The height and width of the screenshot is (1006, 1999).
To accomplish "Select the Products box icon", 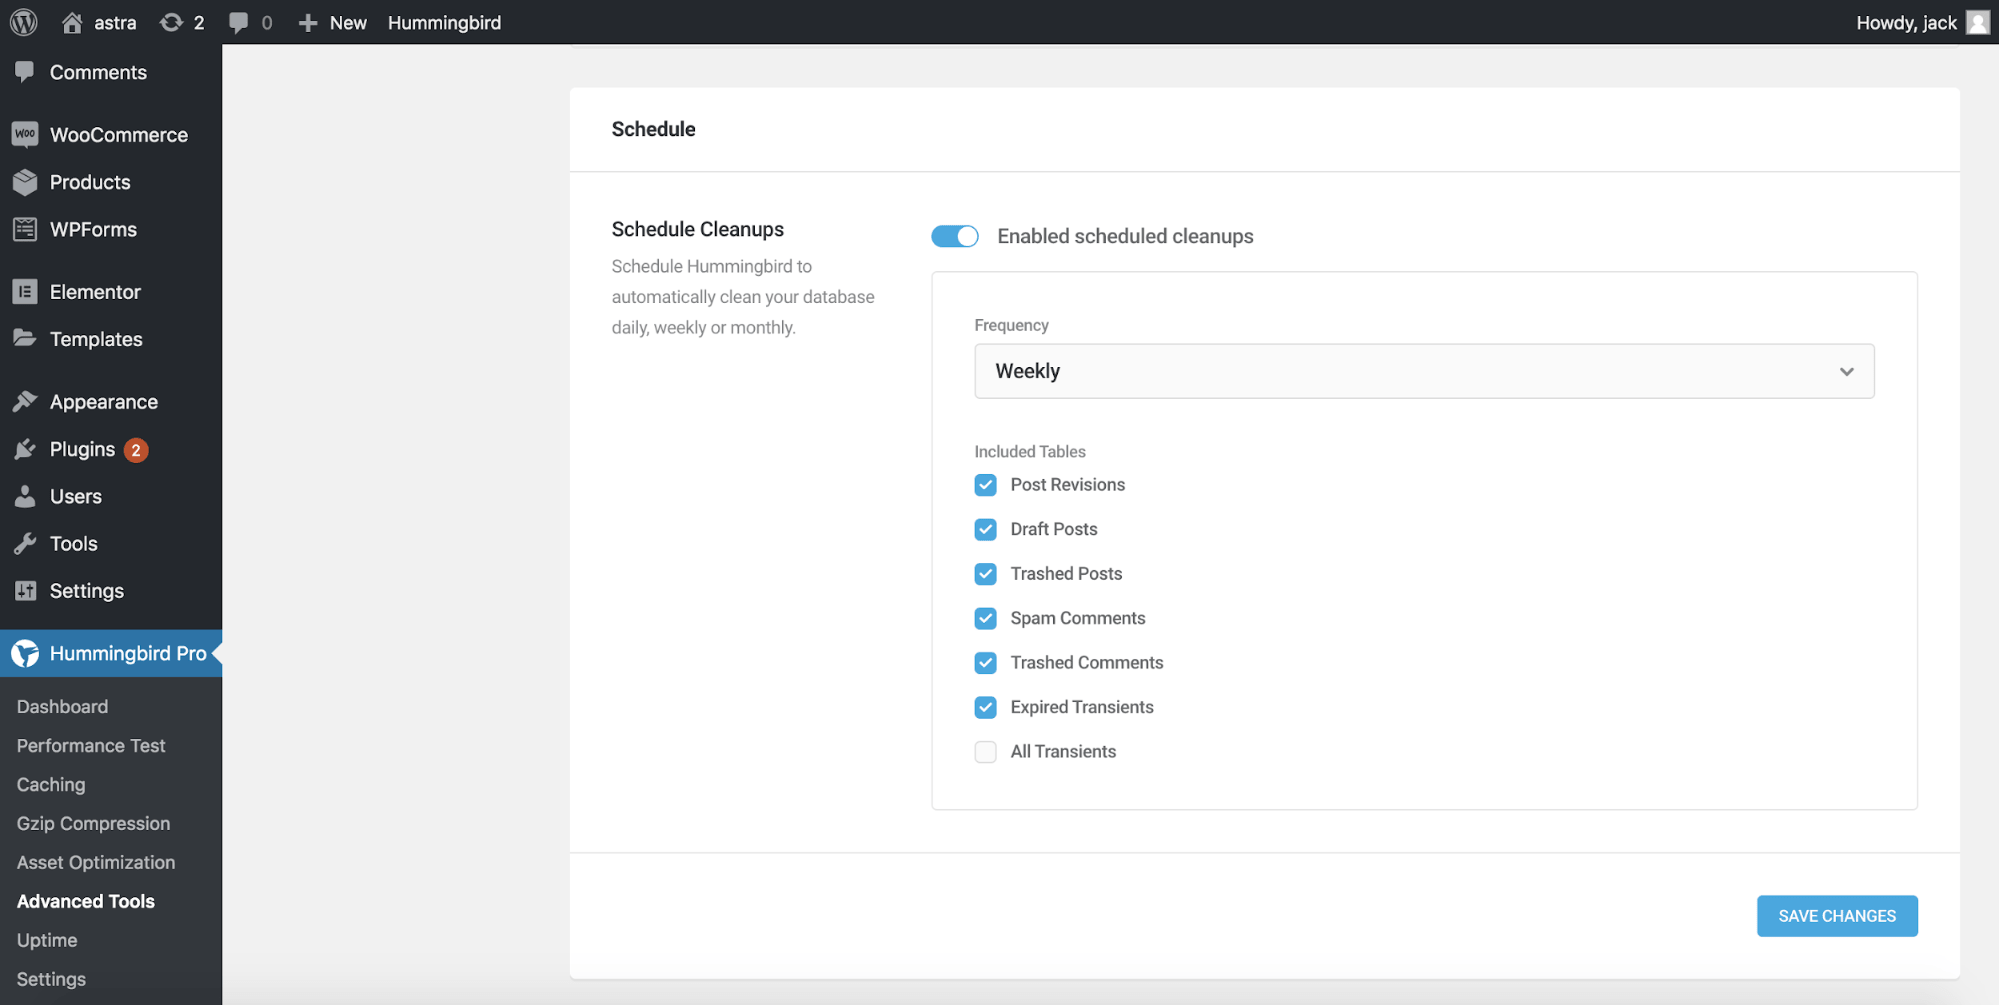I will [x=24, y=182].
